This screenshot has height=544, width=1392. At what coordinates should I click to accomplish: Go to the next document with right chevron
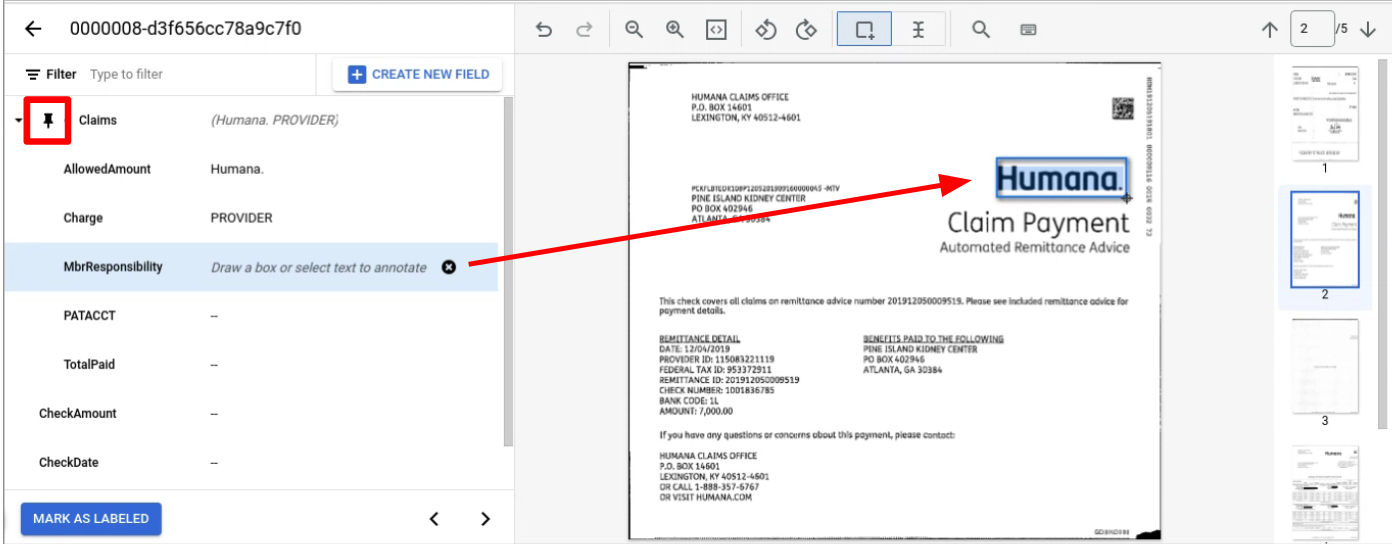[x=485, y=519]
